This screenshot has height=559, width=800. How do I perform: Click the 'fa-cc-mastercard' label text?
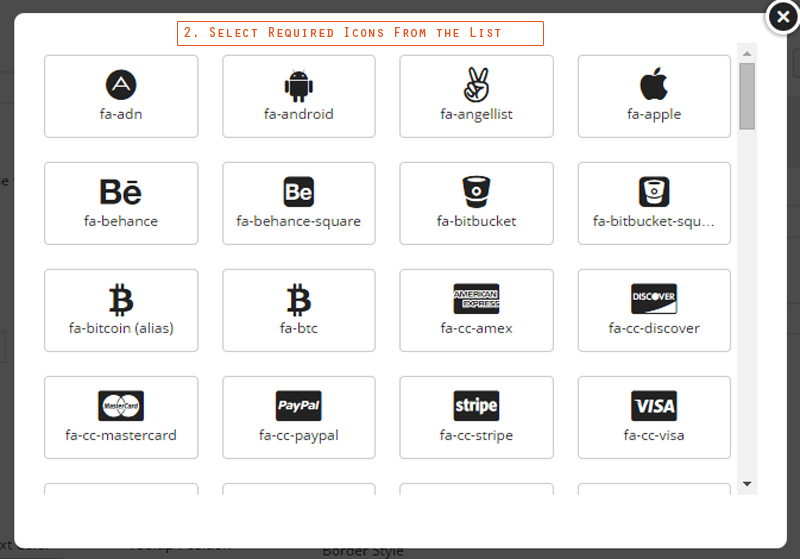pyautogui.click(x=121, y=435)
